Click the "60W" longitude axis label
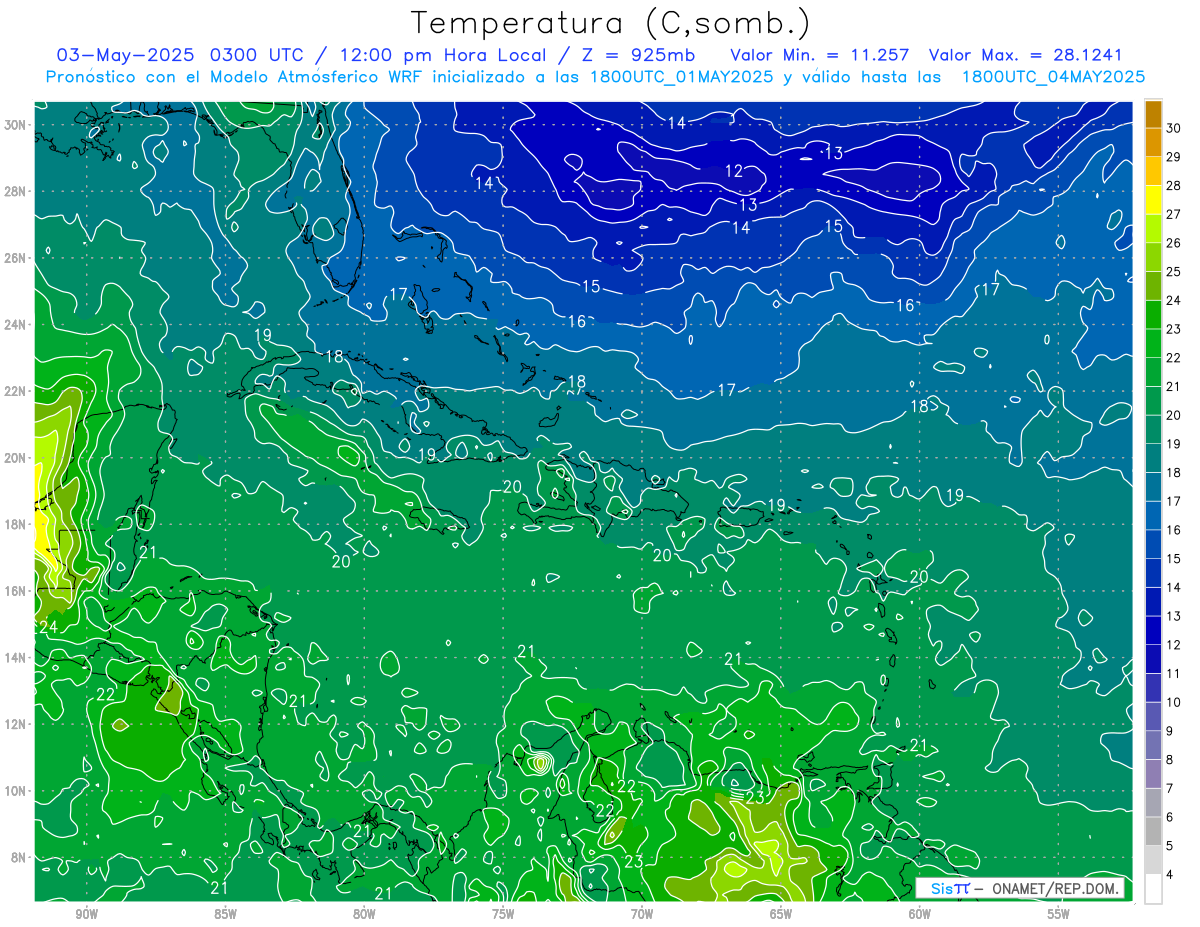 coord(920,913)
